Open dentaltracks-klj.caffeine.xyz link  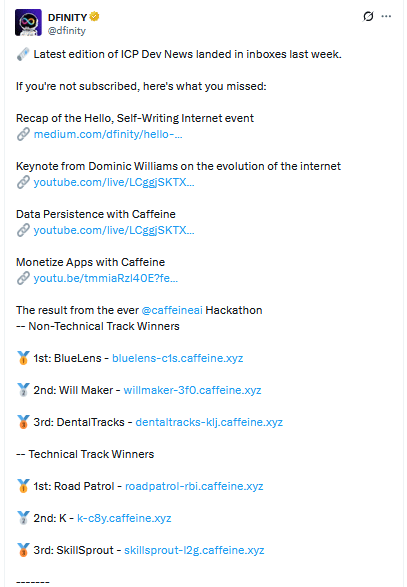pos(209,422)
